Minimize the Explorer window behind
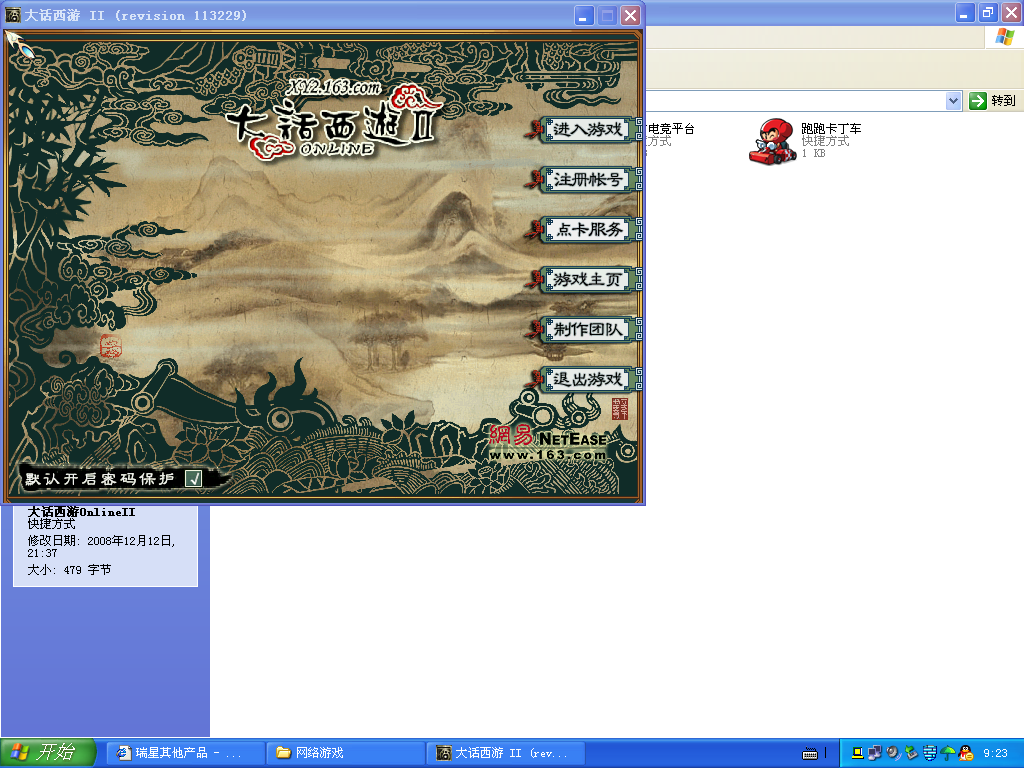Image resolution: width=1024 pixels, height=768 pixels. (x=965, y=12)
